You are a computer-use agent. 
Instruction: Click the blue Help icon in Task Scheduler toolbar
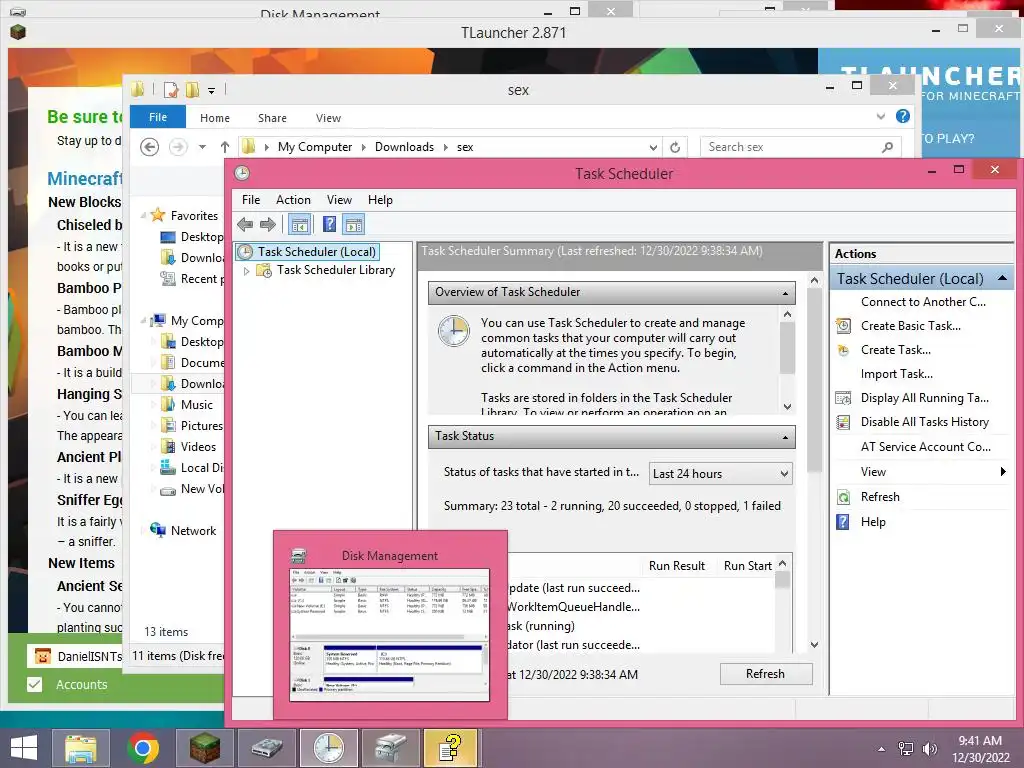coord(329,225)
